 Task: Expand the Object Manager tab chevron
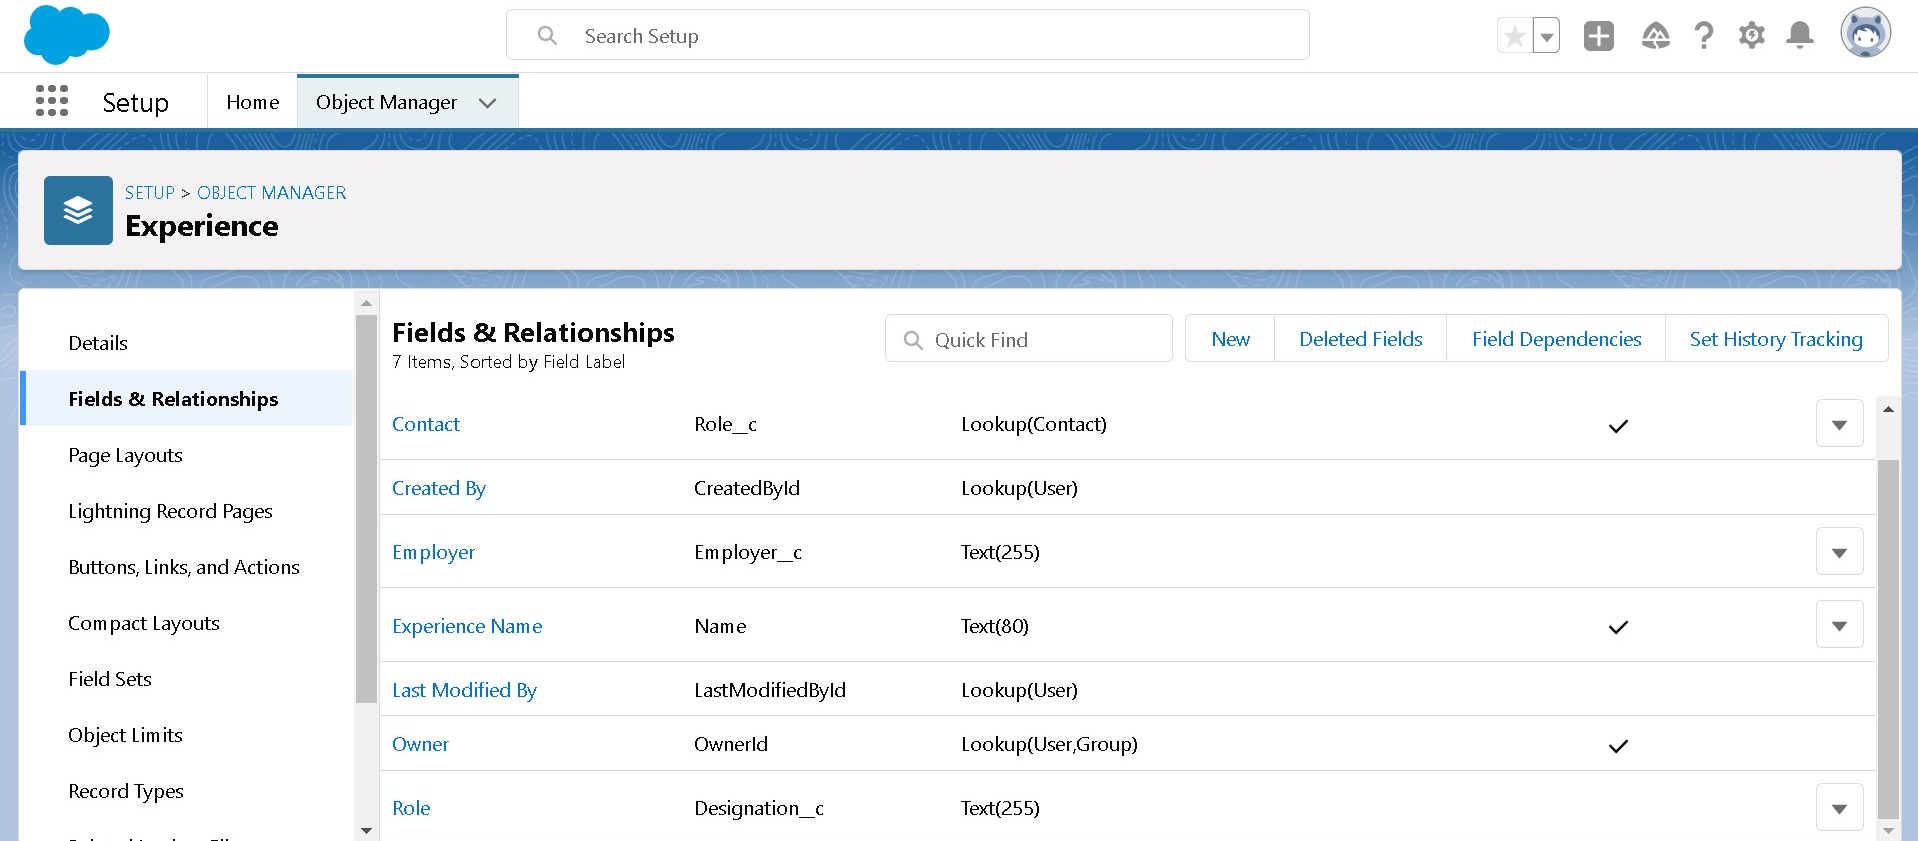pyautogui.click(x=487, y=103)
